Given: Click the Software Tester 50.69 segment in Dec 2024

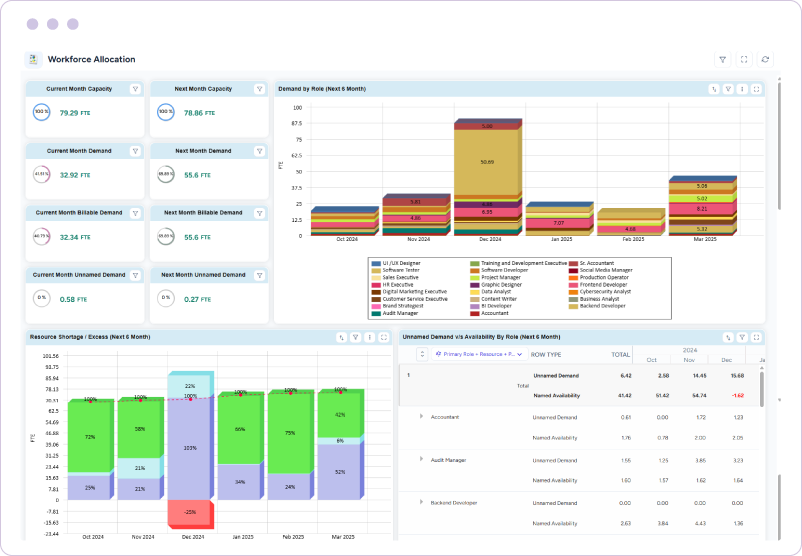Looking at the screenshot, I should point(487,162).
